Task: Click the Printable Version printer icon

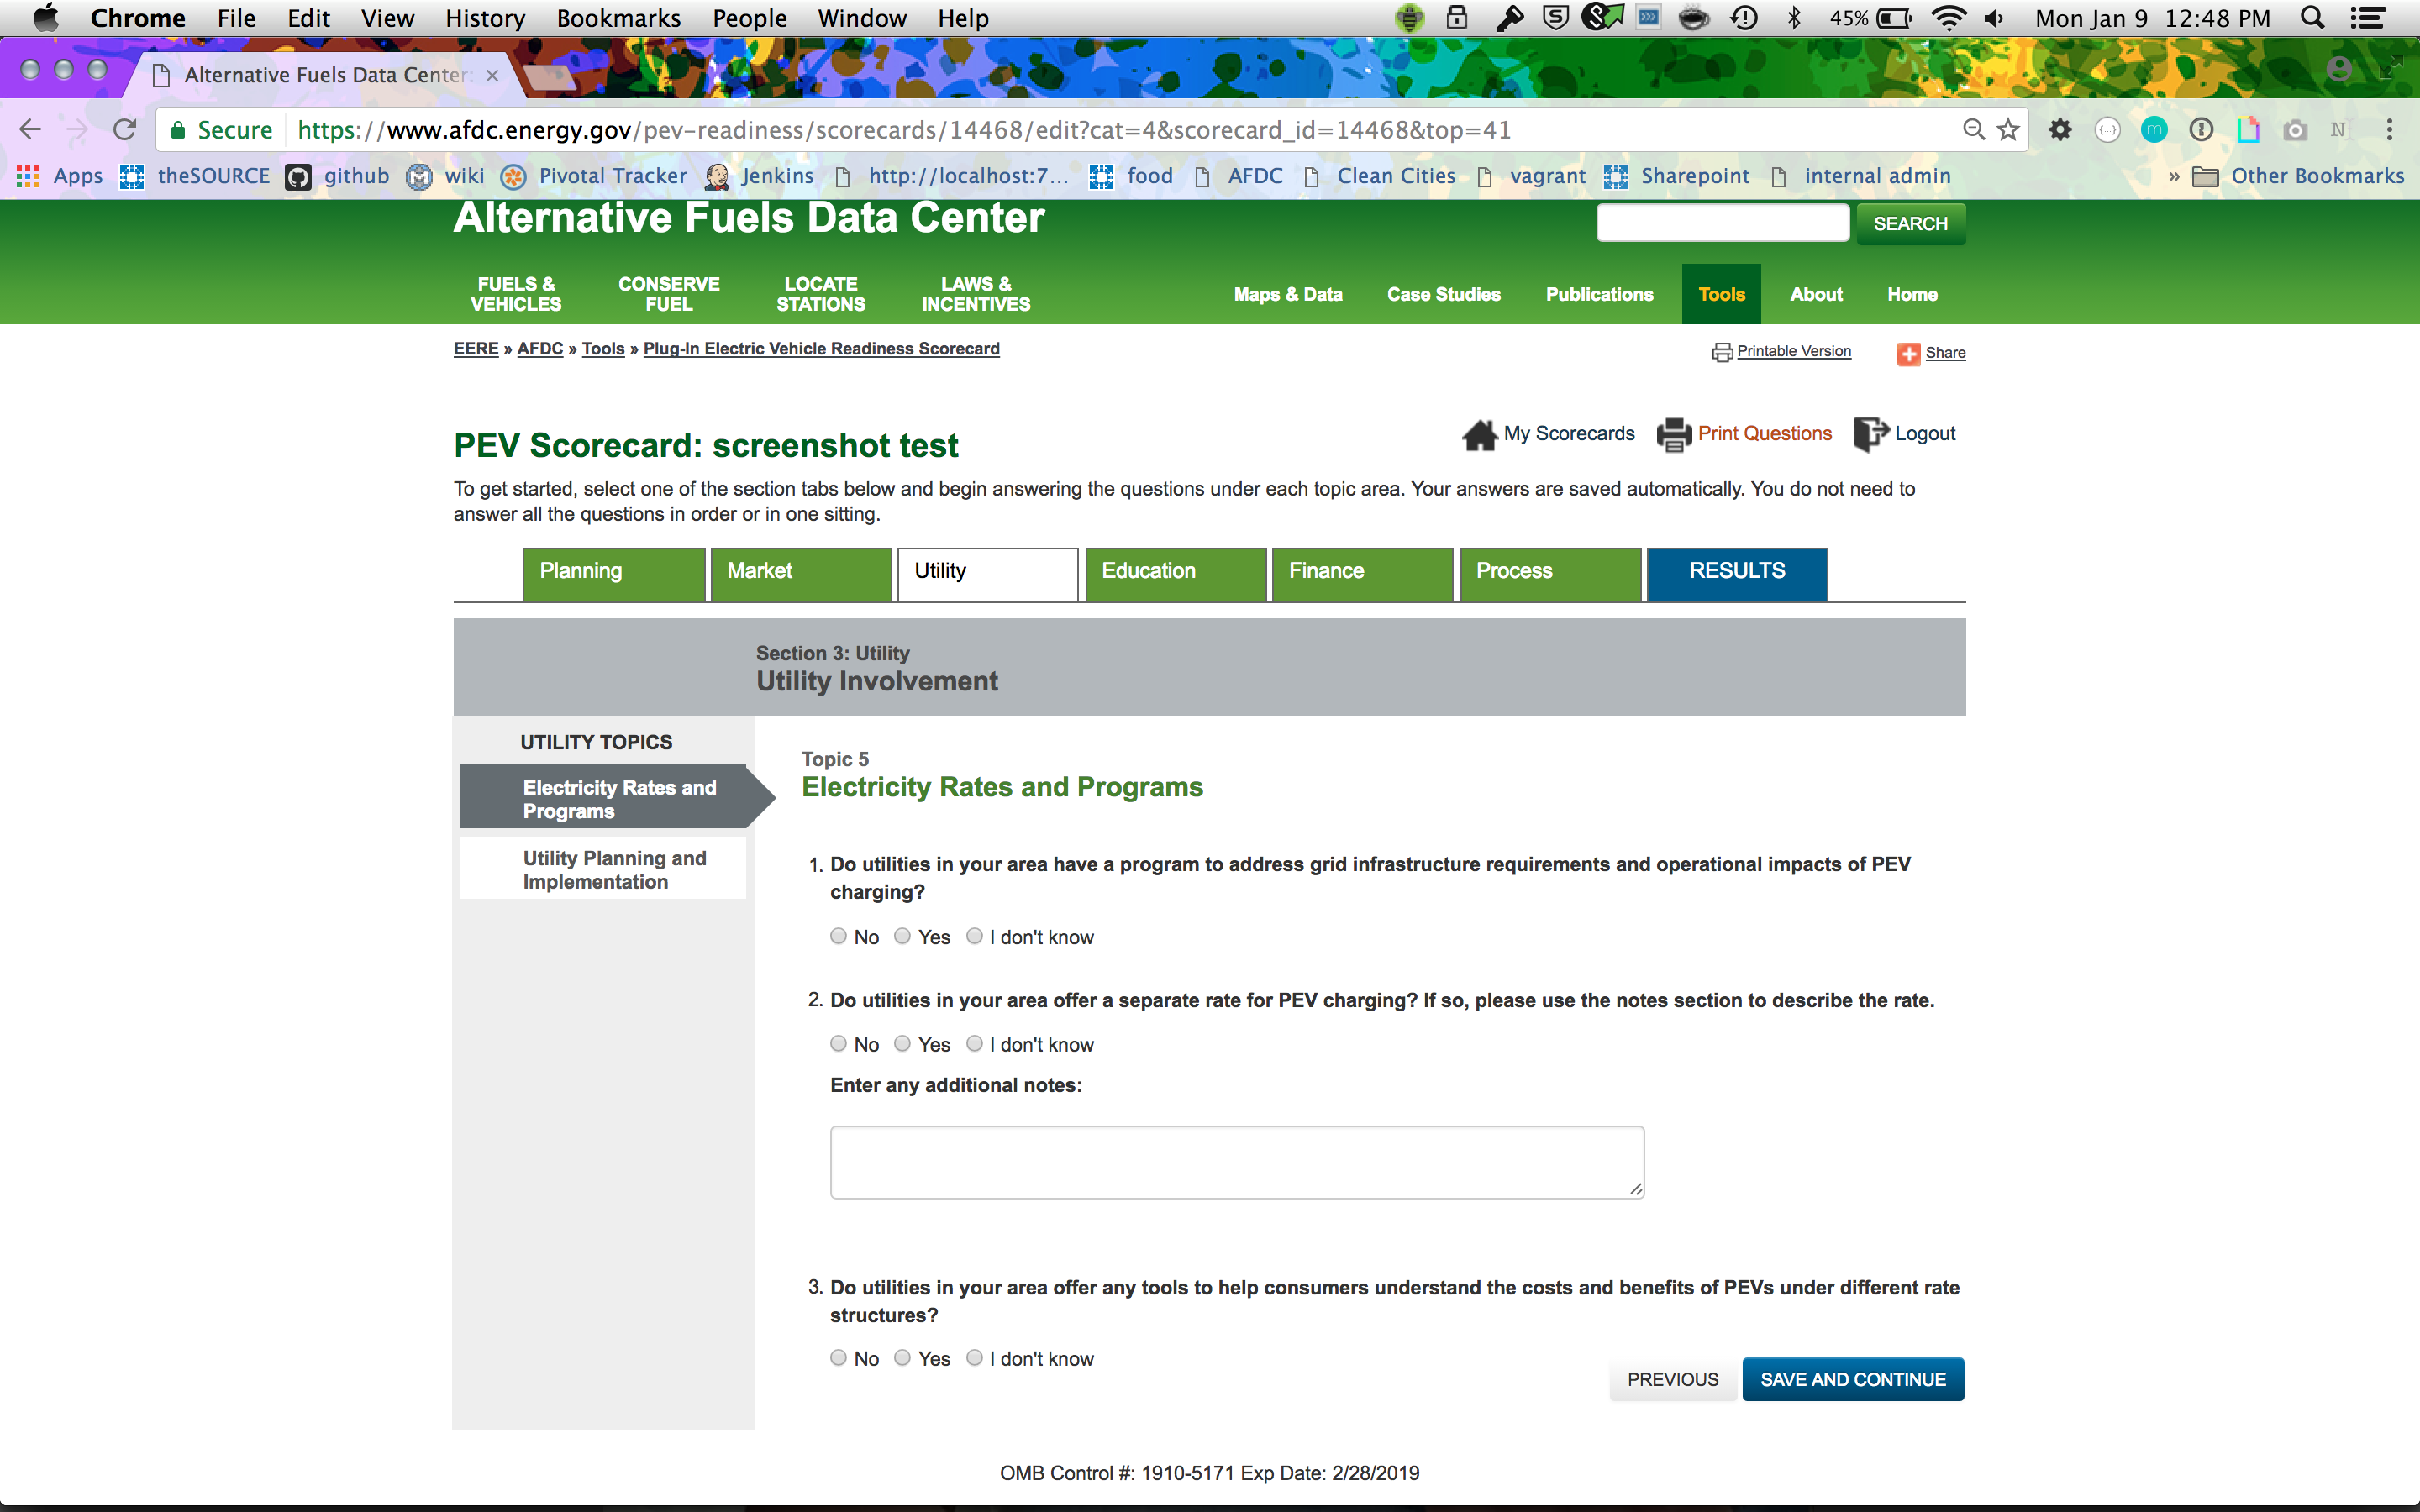Action: coord(1722,352)
